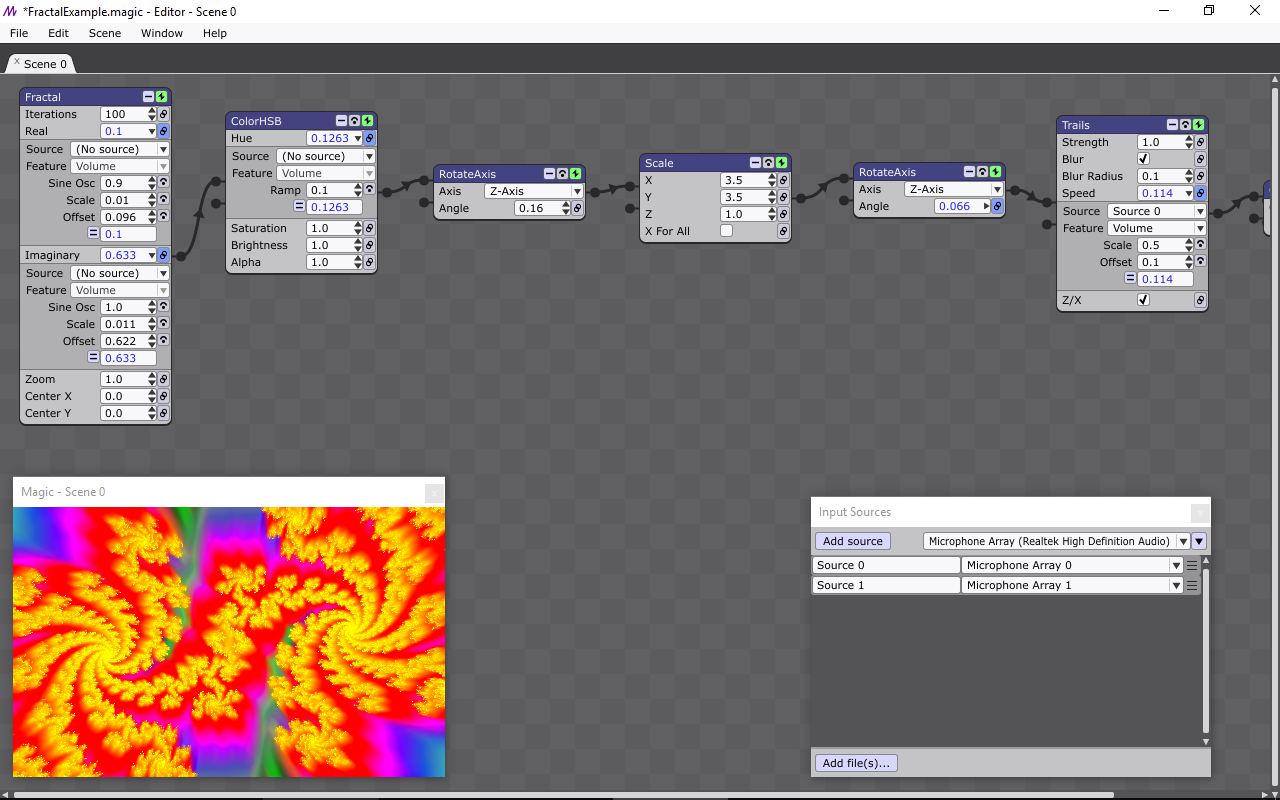Screen dimensions: 1280x800
Task: Enable the X For All checkbox in Scale
Action: click(x=726, y=231)
